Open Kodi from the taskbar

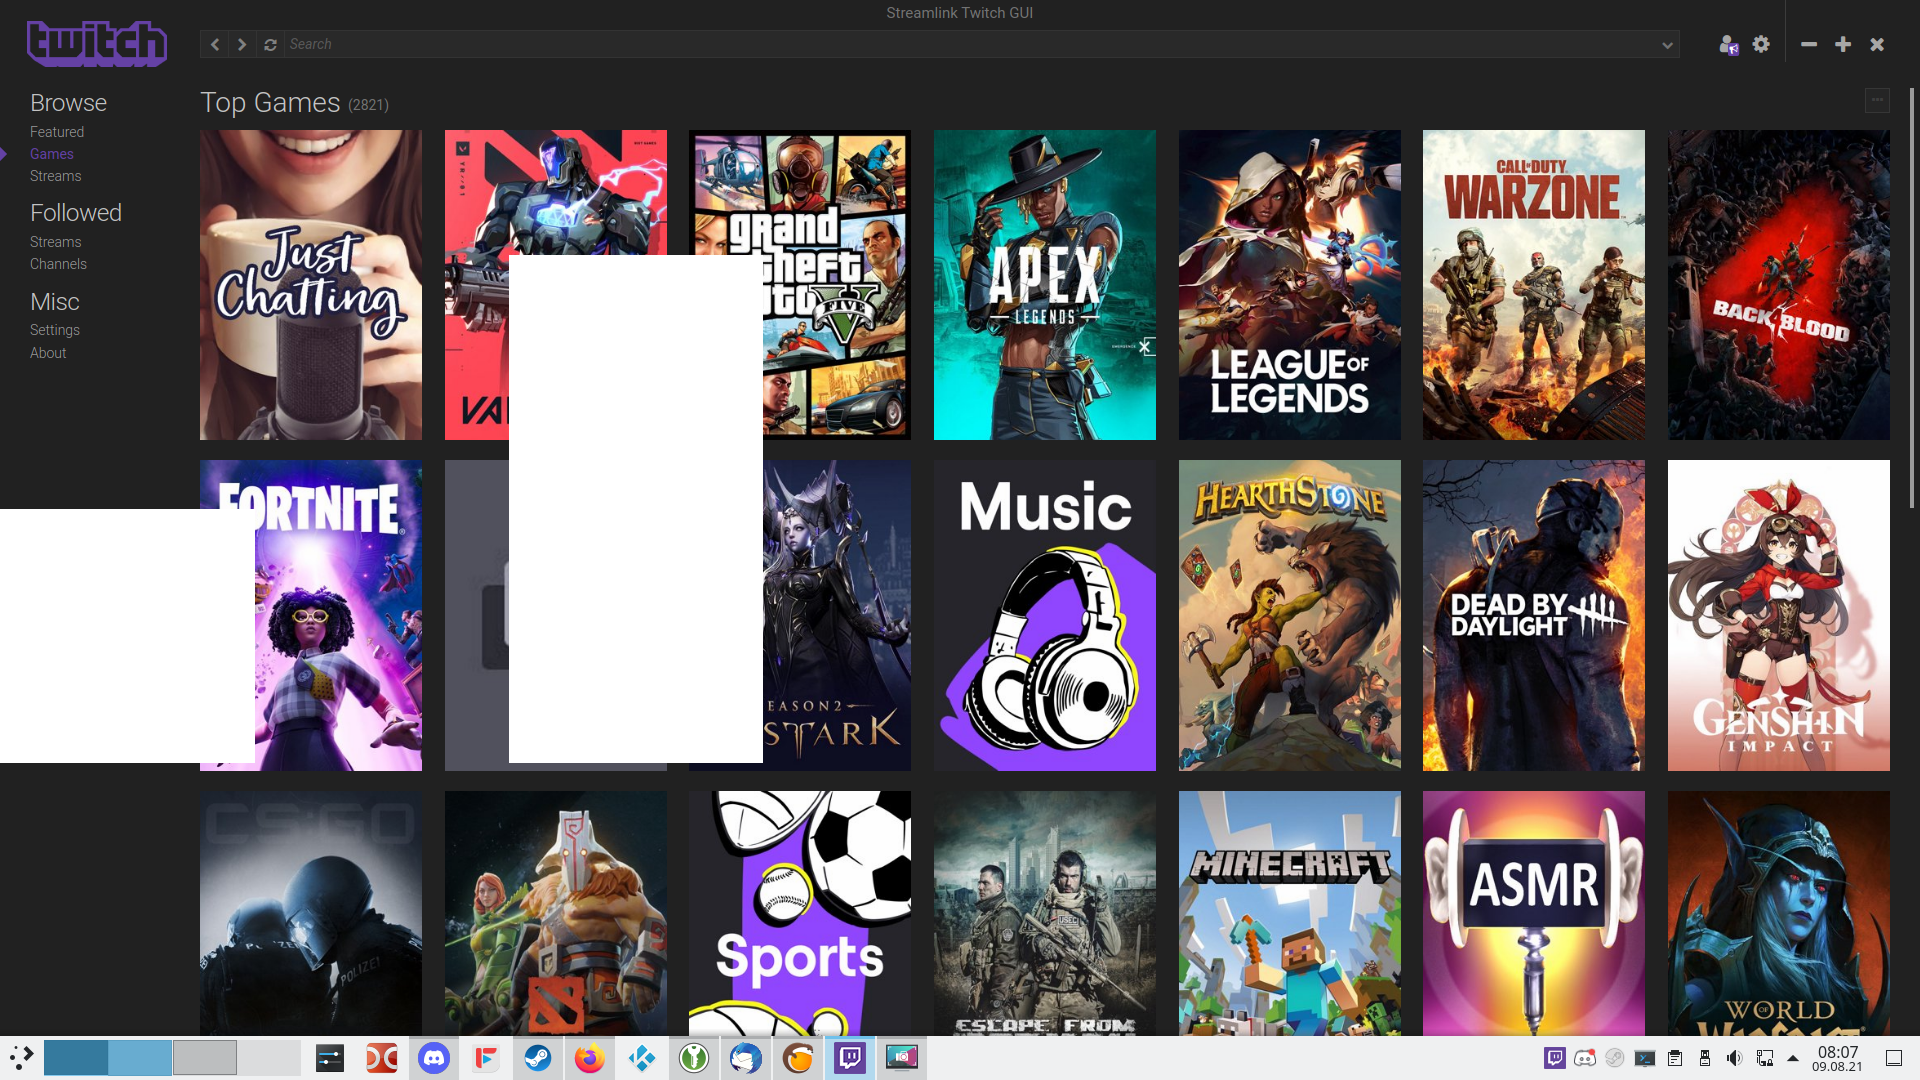pyautogui.click(x=642, y=1057)
